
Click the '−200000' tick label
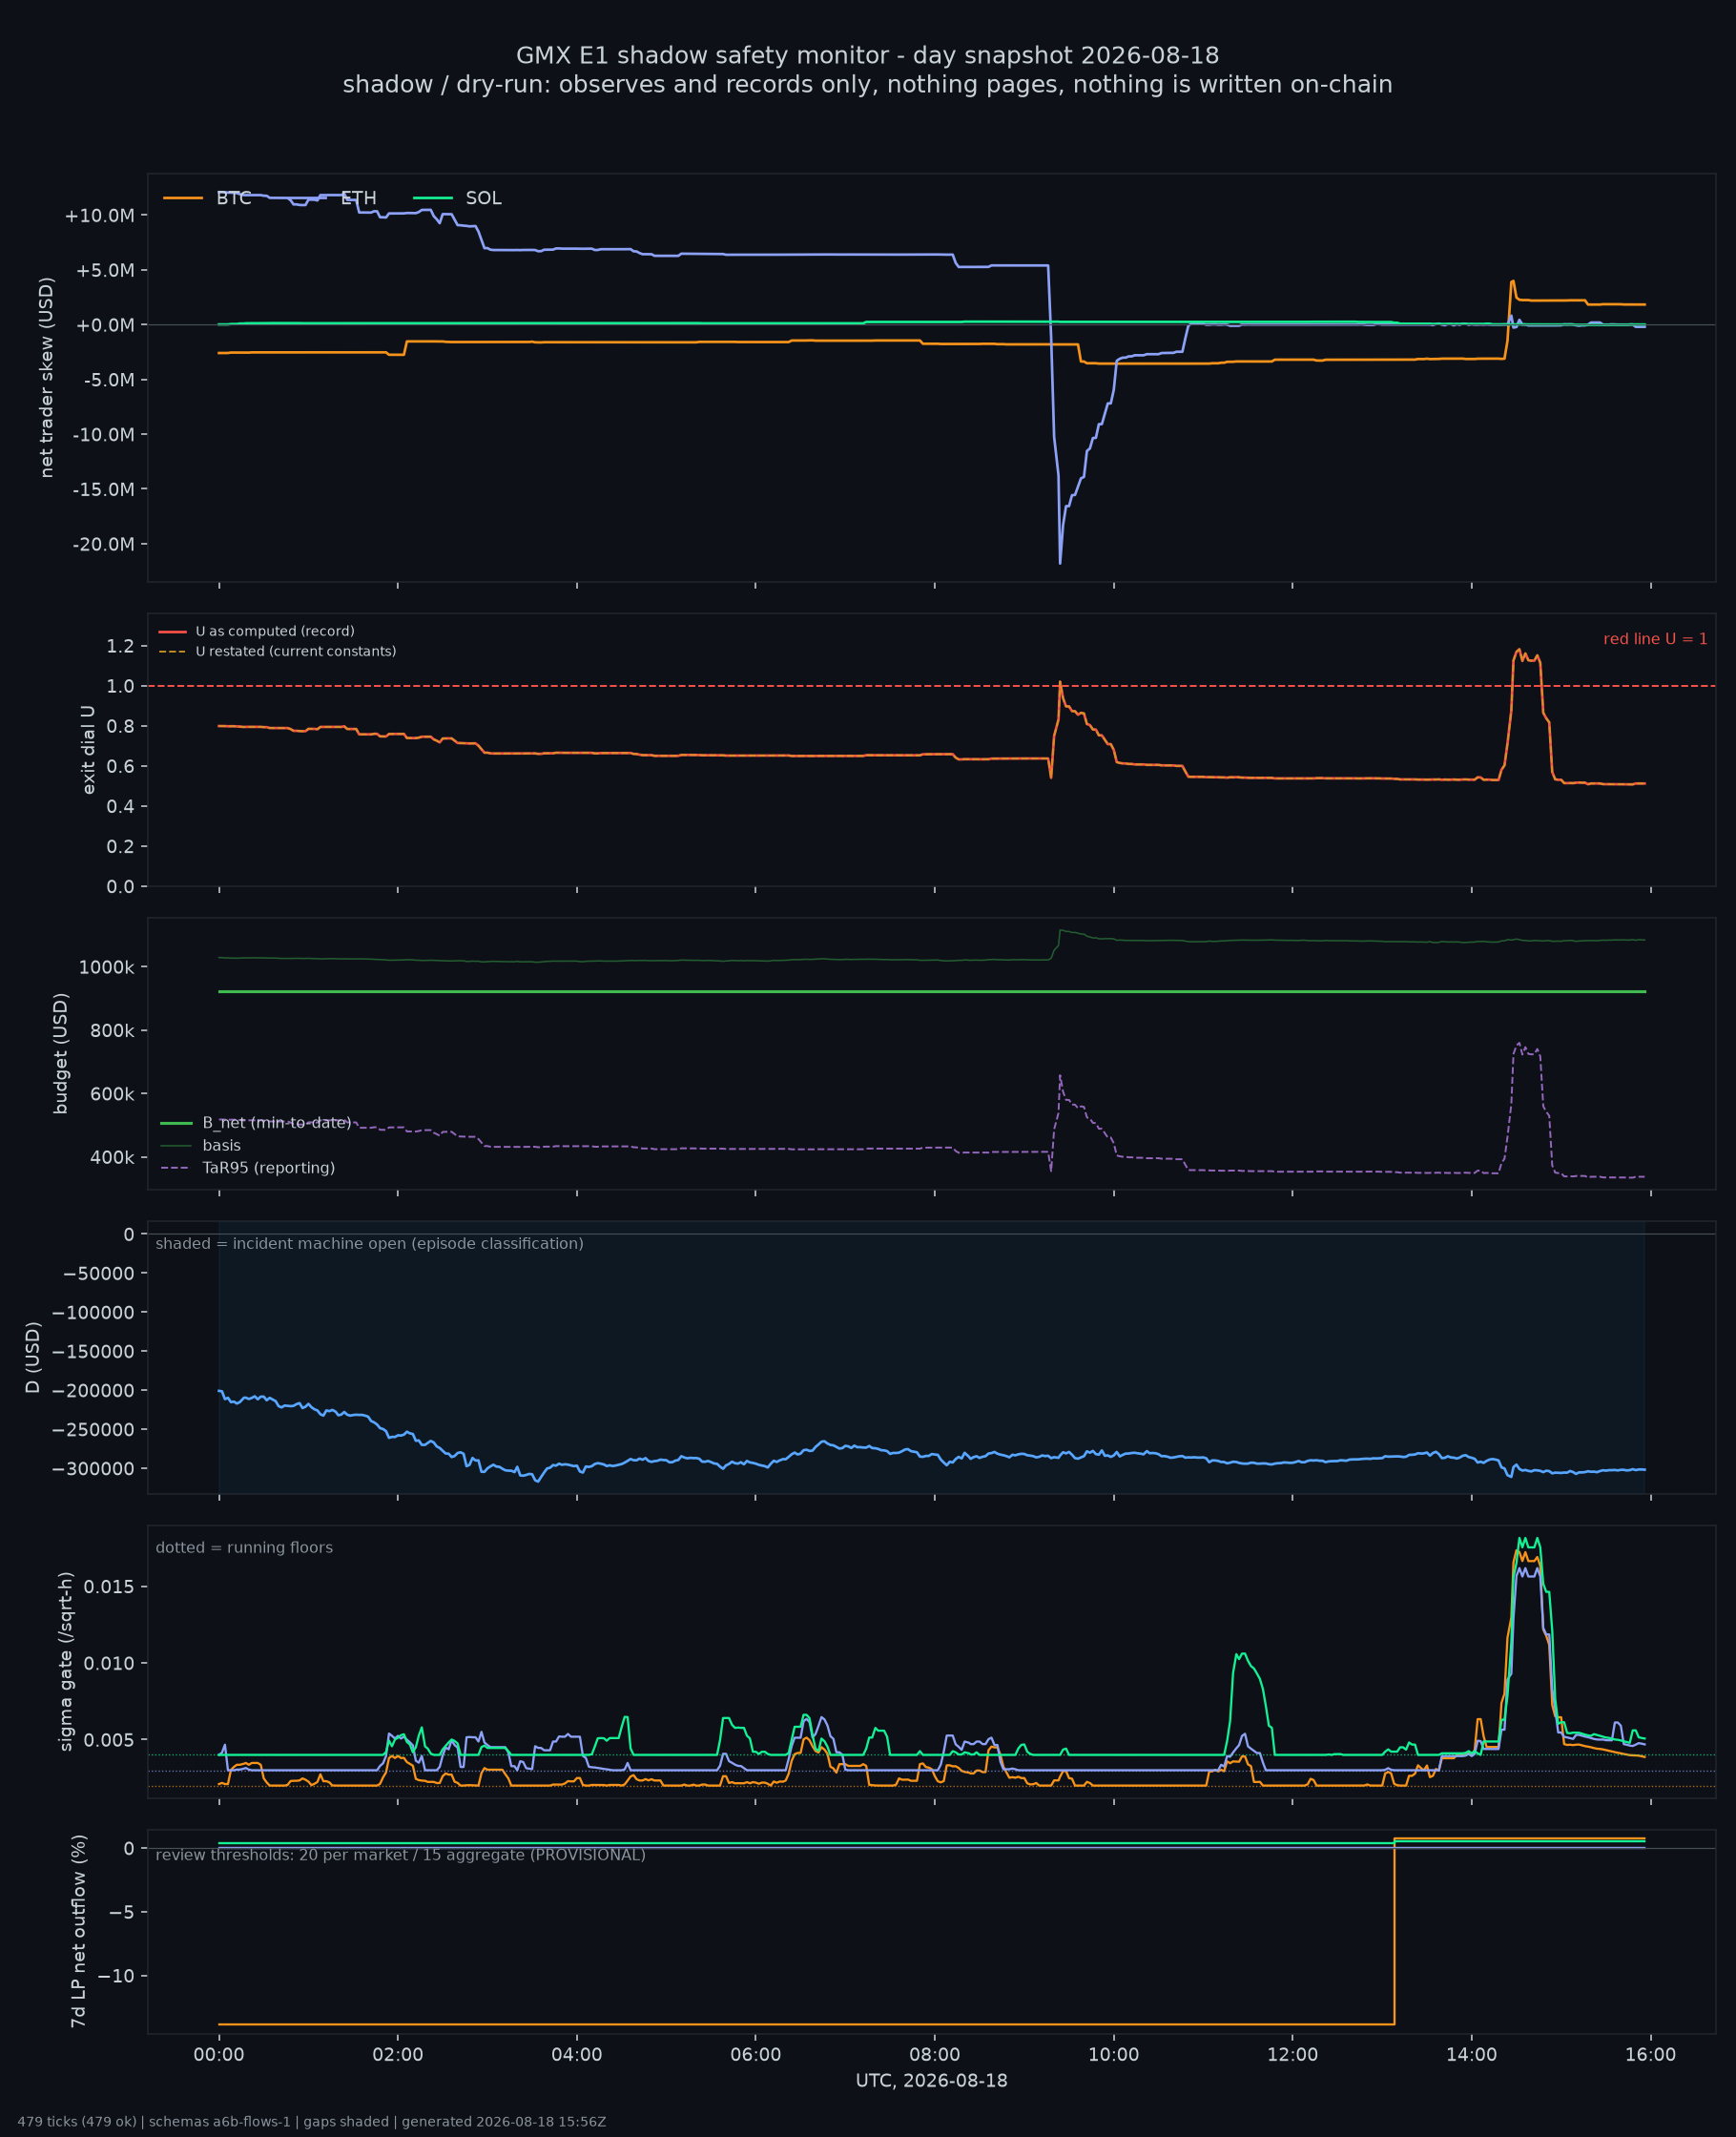coord(94,1391)
